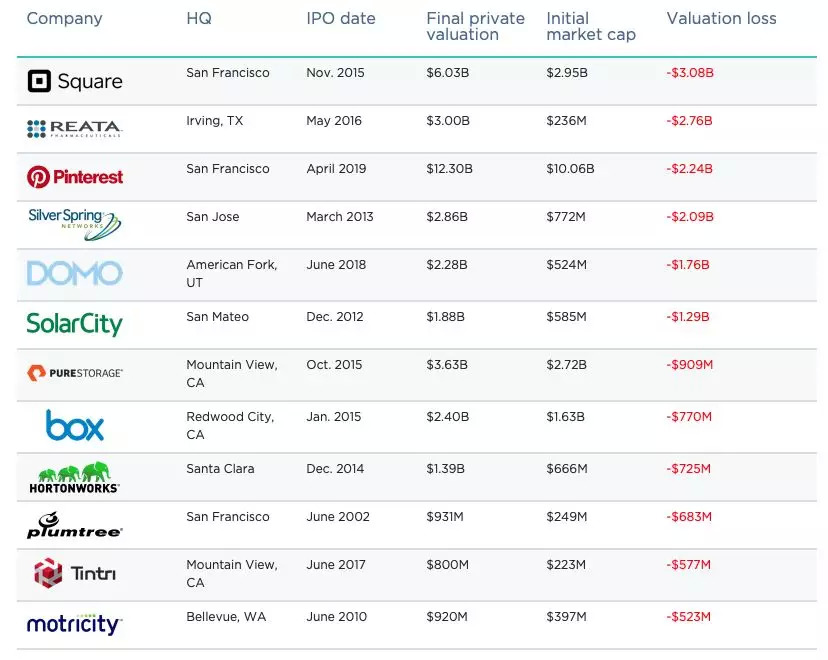Select the HQ column header
Screen dimensions: 828x660
tap(199, 18)
